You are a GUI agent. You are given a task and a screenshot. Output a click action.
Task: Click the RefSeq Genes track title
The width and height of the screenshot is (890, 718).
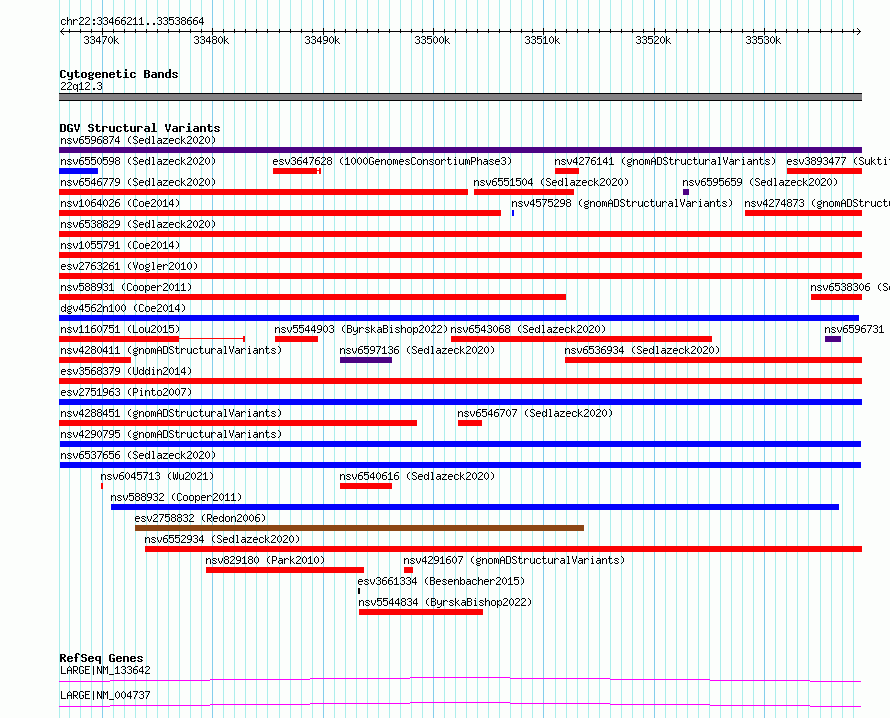[x=101, y=658]
